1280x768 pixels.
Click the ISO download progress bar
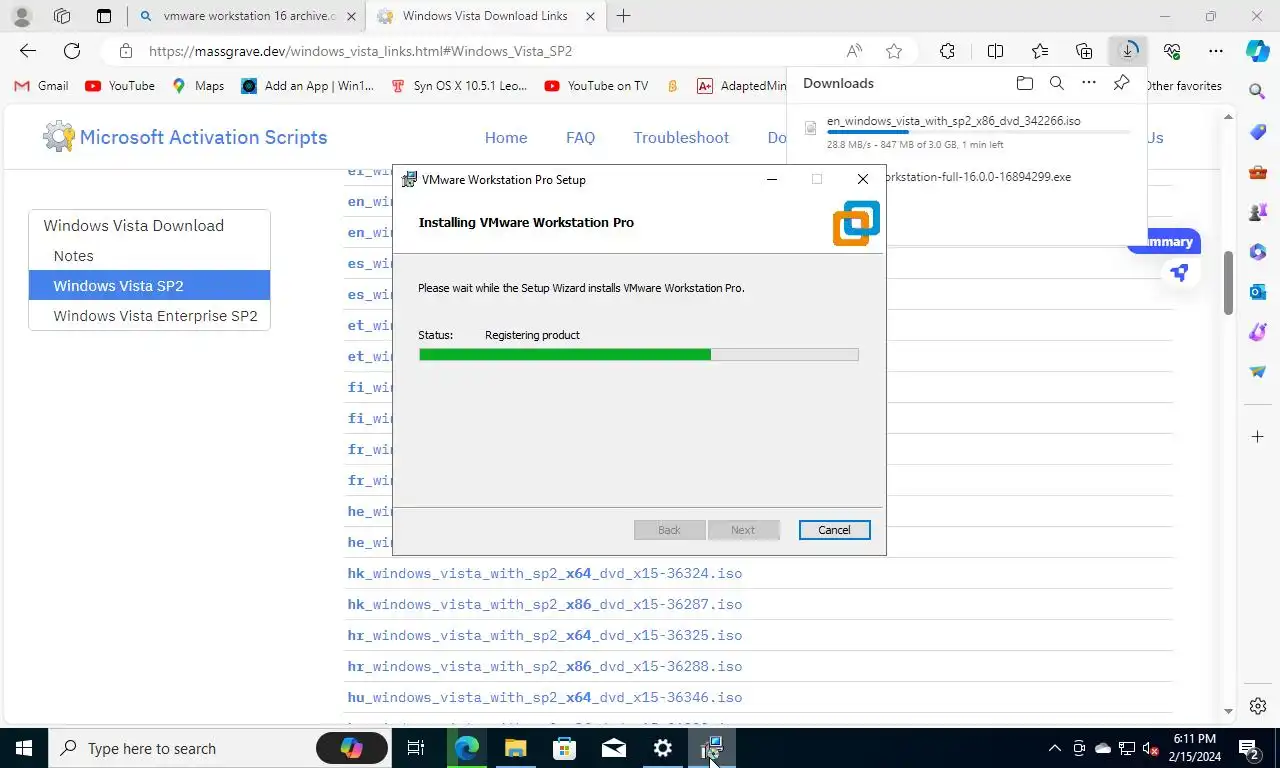[x=979, y=132]
